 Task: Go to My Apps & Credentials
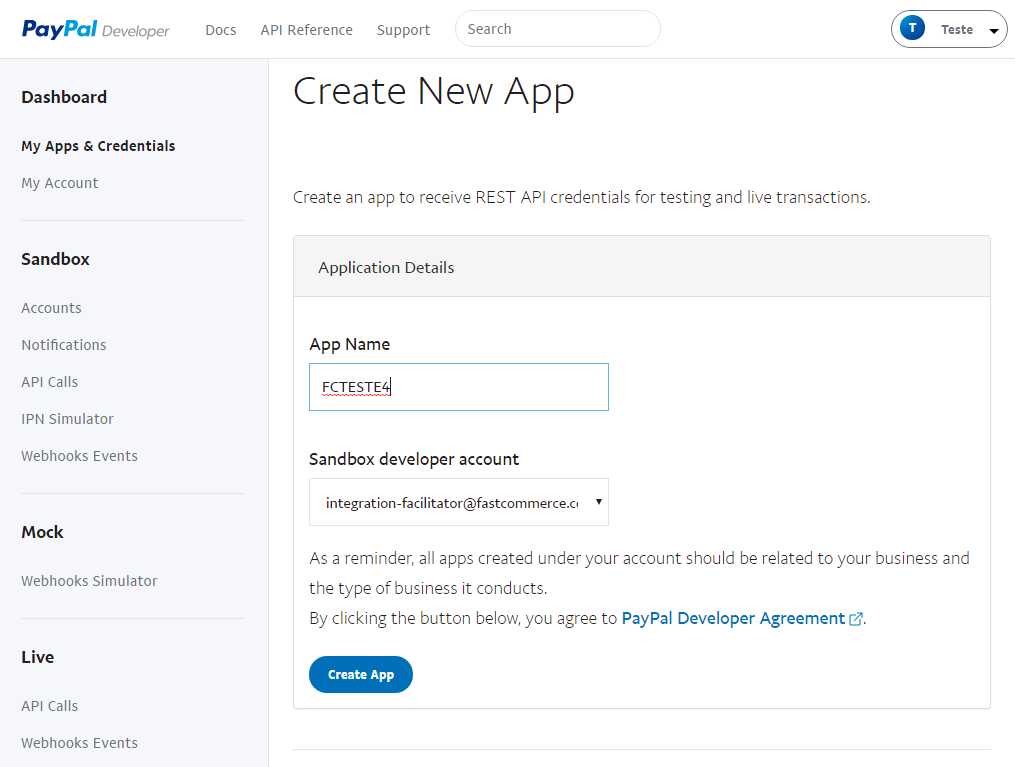pos(98,146)
